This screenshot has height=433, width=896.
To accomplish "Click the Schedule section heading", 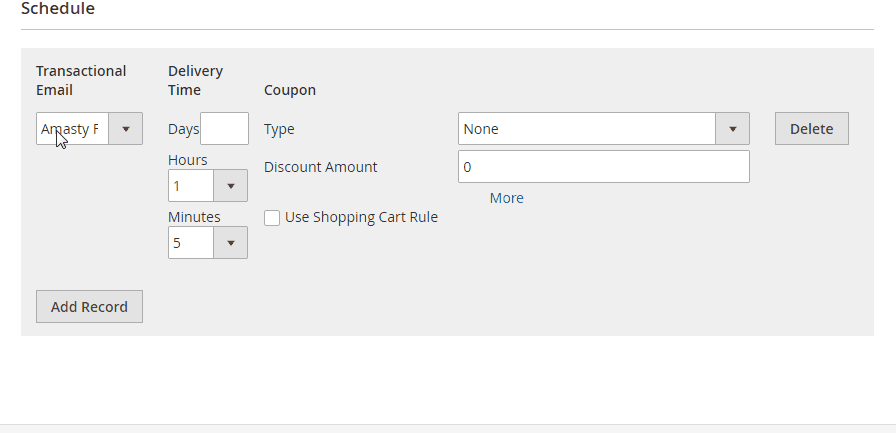I will point(58,9).
